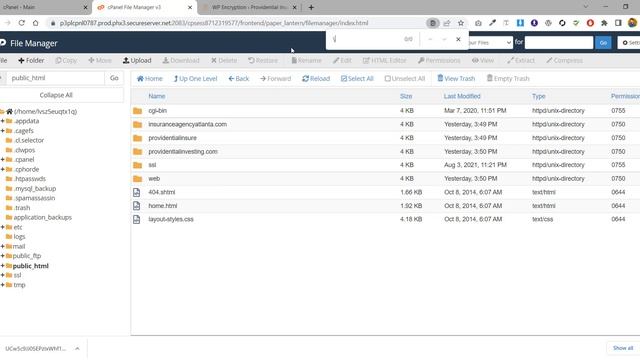
Task: Click the Restore toolbar button
Action: pos(263,60)
